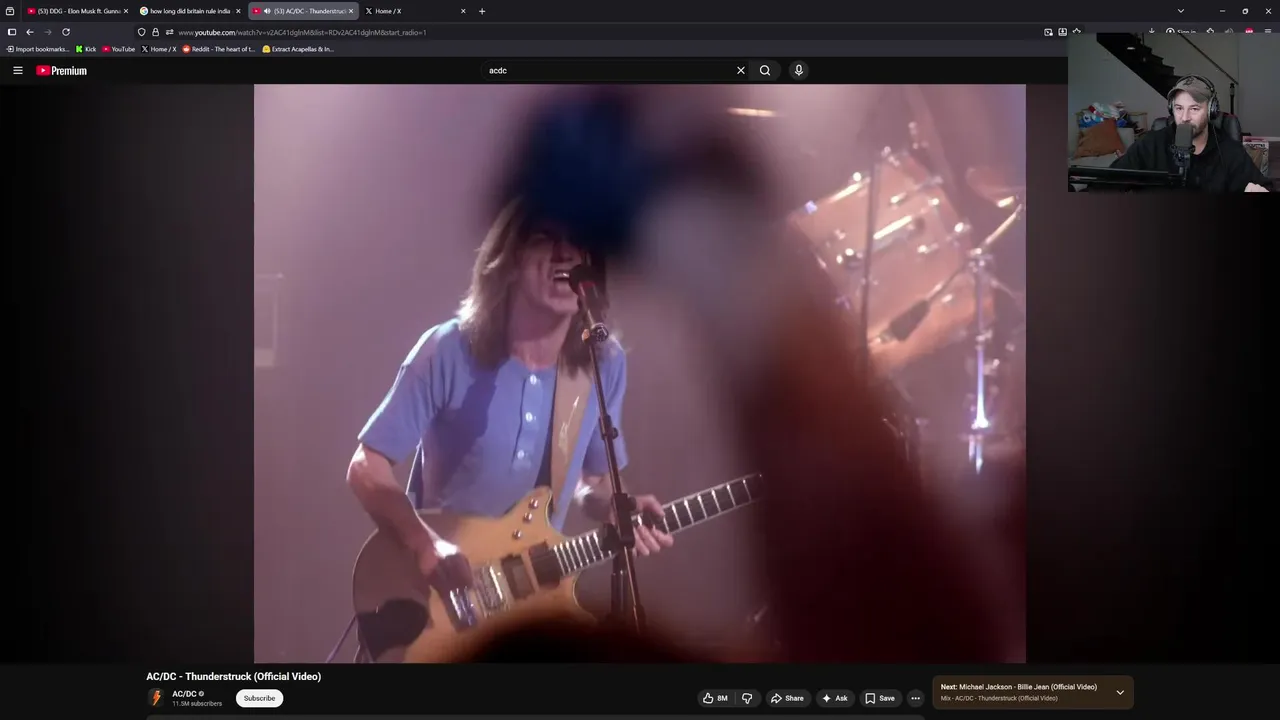Open the tracking protection shield
Screen dimensions: 1280x720
pos(141,32)
